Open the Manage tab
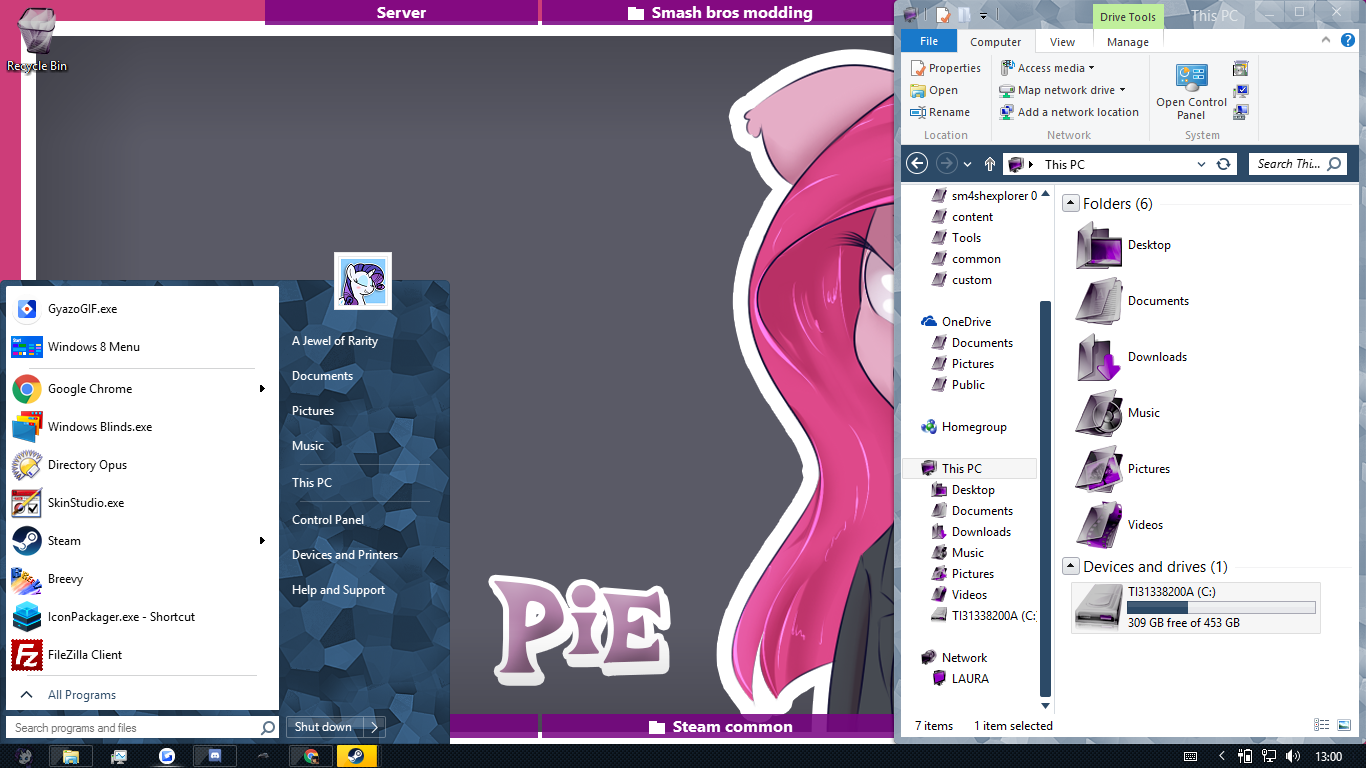This screenshot has width=1366, height=768. (x=1128, y=42)
